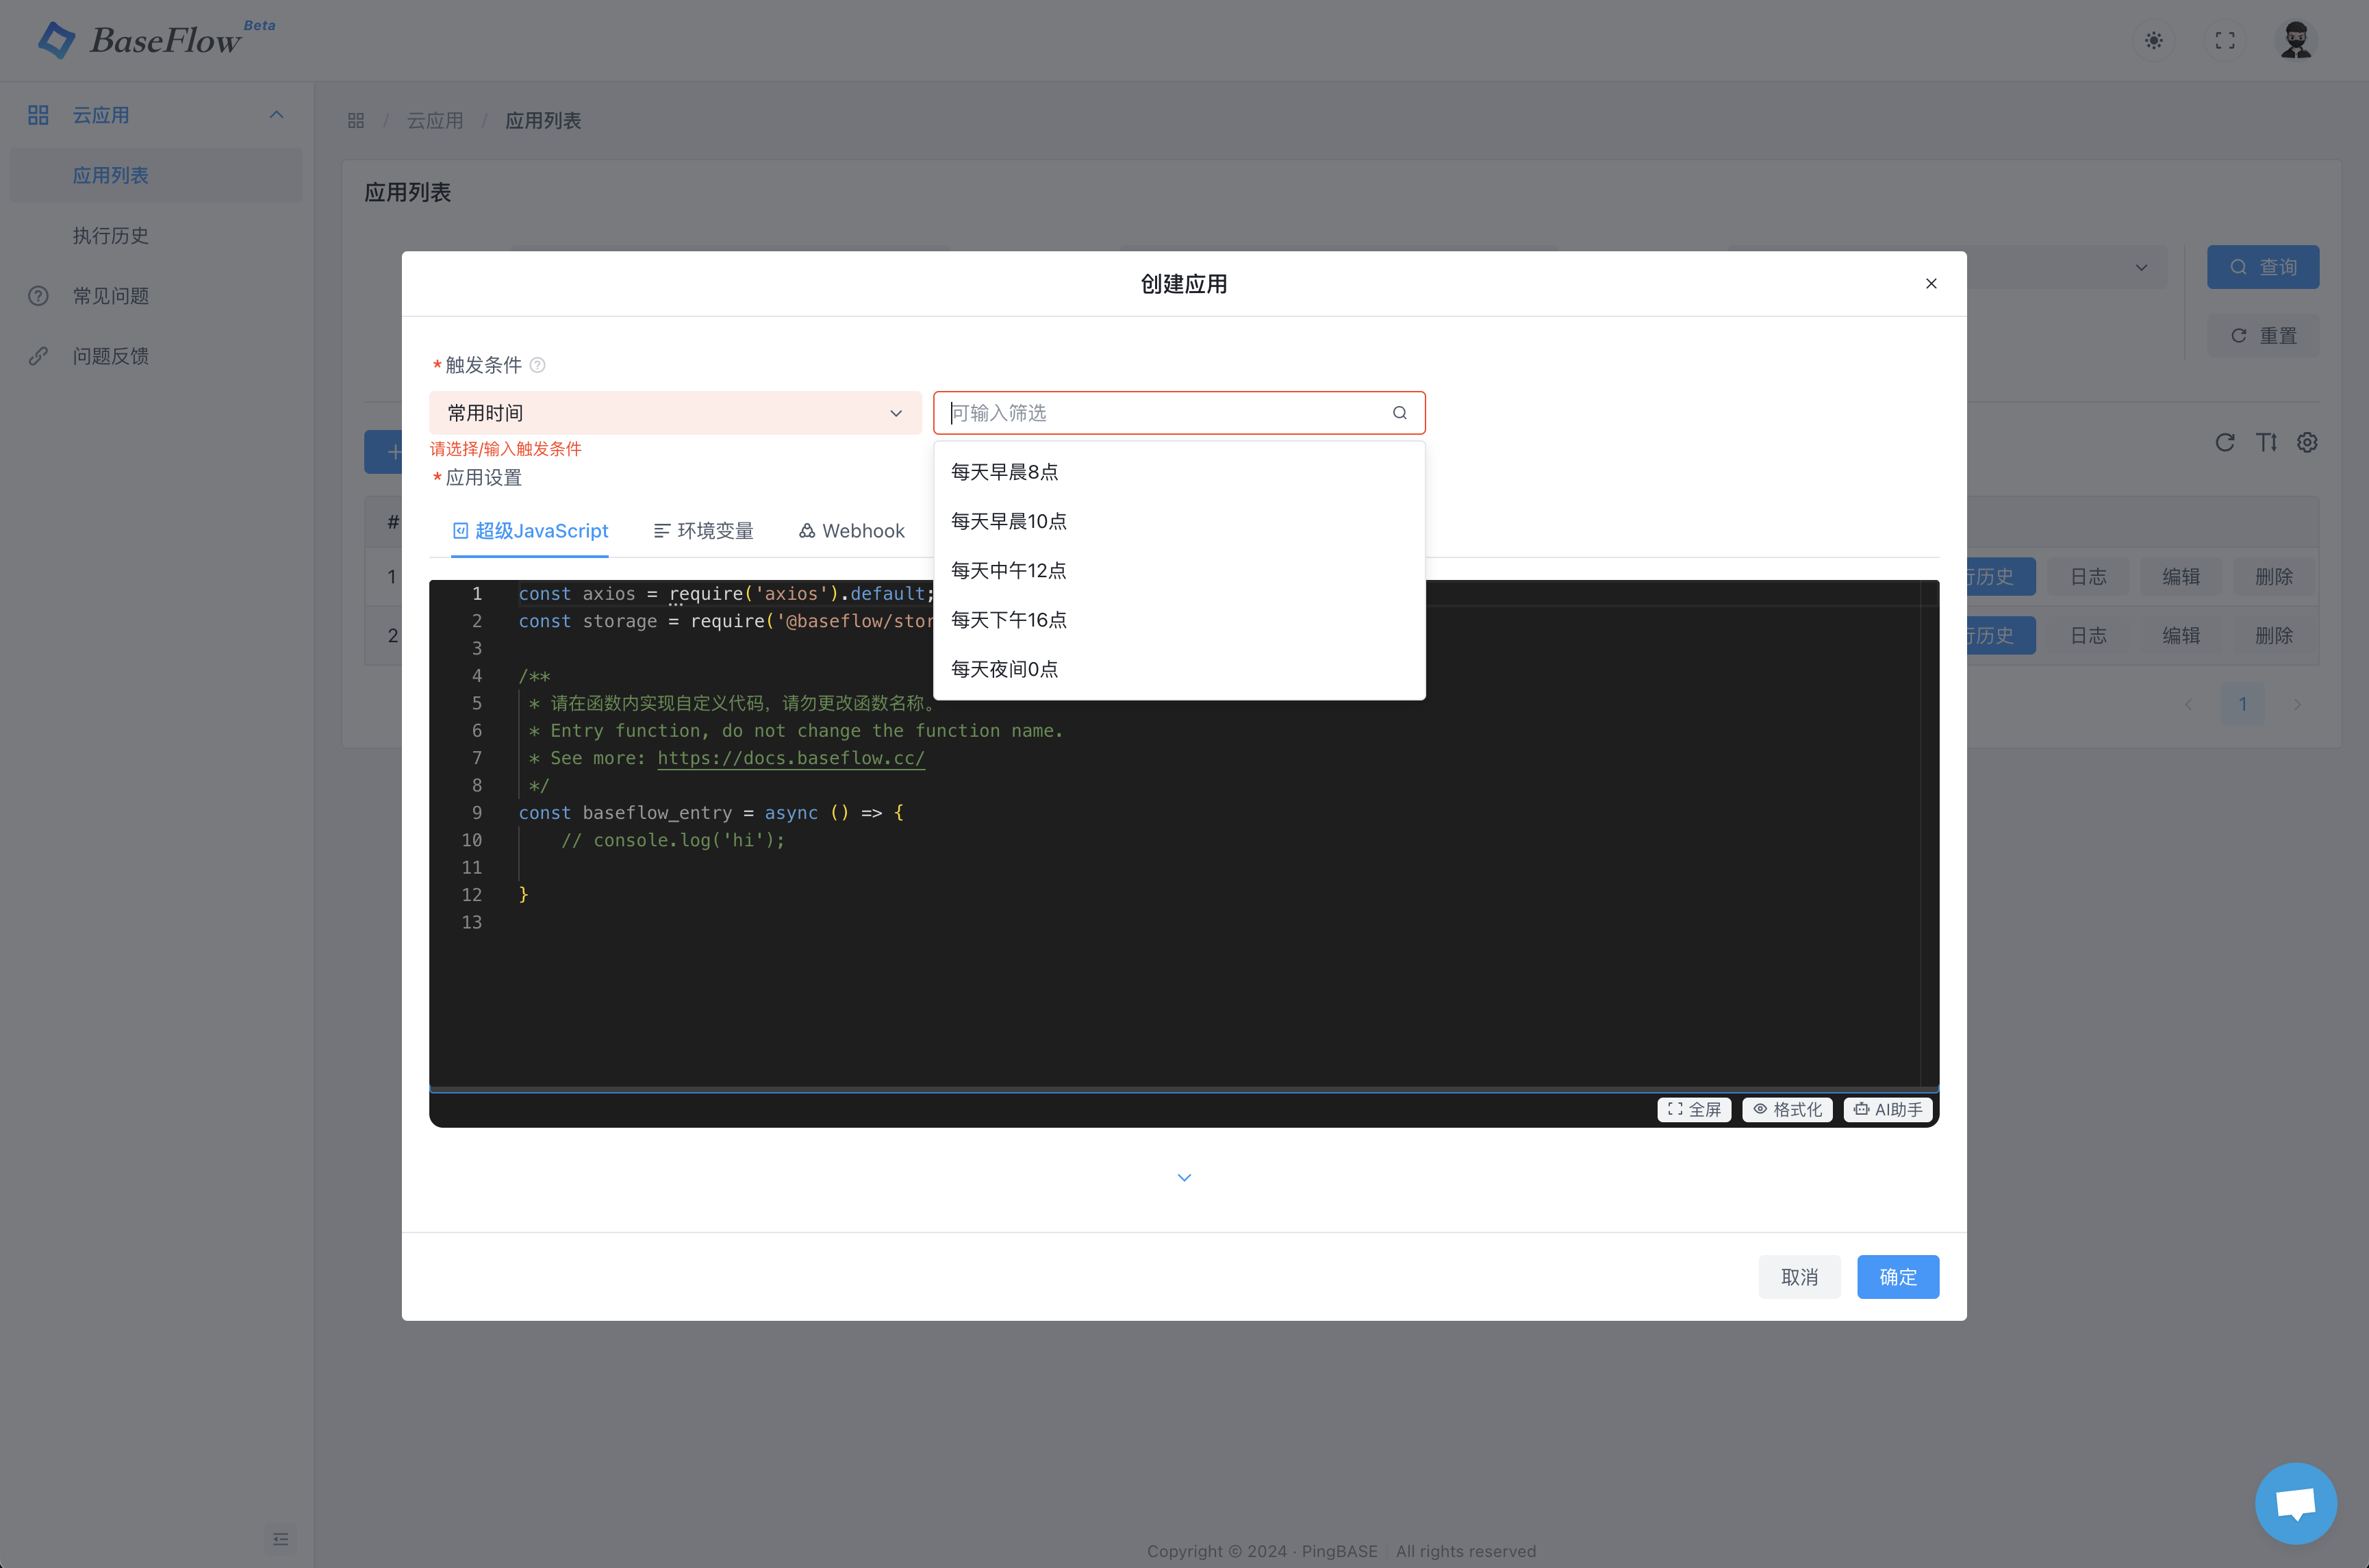Choose 每天早晨10点 from the list

pyautogui.click(x=1179, y=521)
